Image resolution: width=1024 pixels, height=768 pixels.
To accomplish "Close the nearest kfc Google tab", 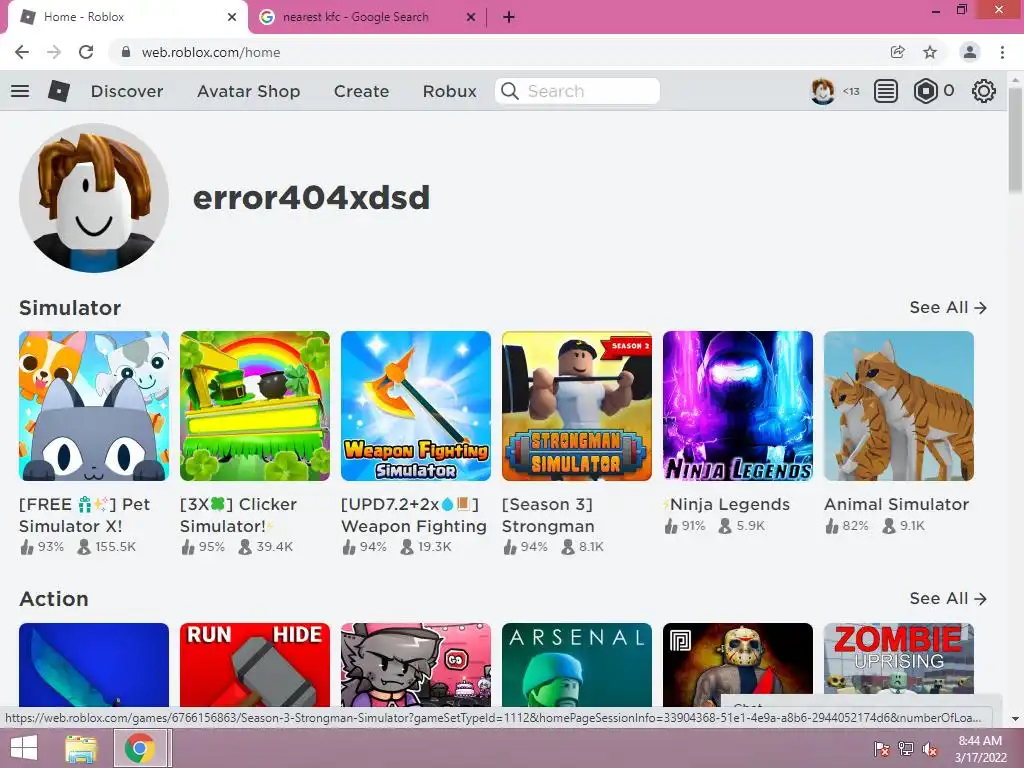I will tap(471, 17).
